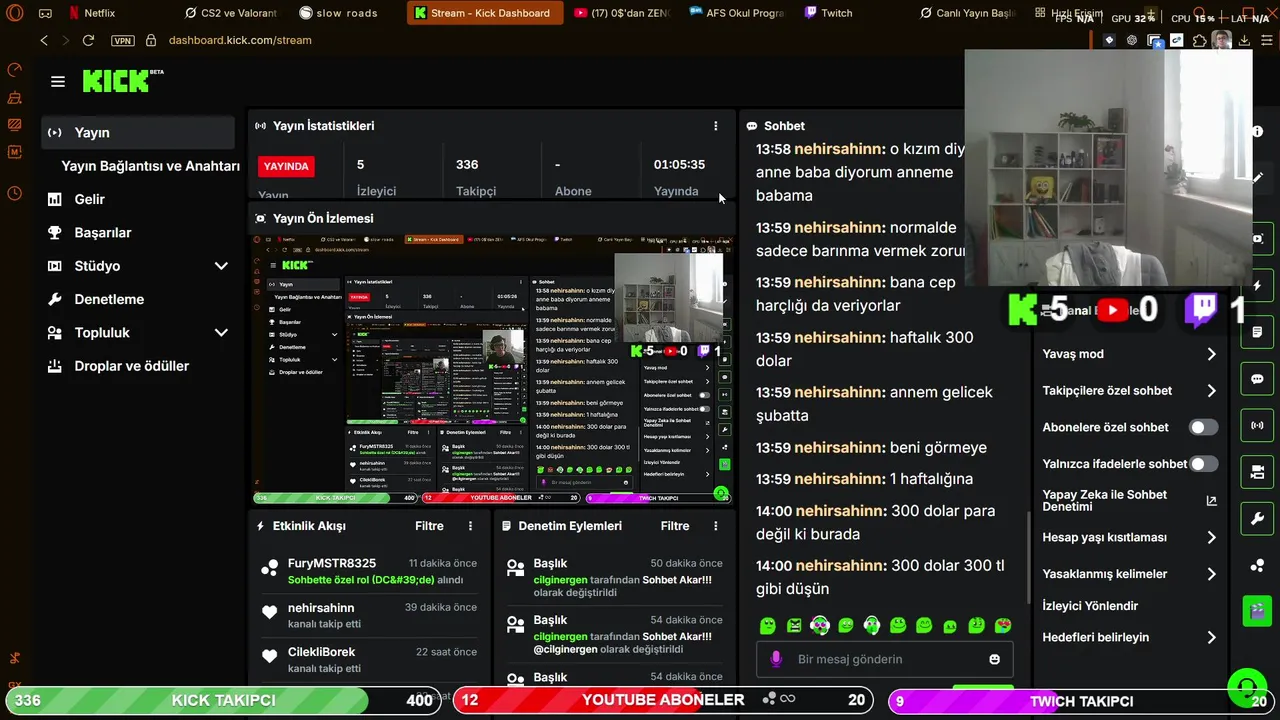1280x720 pixels.
Task: Click username CilekliBorek in activity feed
Action: click(322, 652)
